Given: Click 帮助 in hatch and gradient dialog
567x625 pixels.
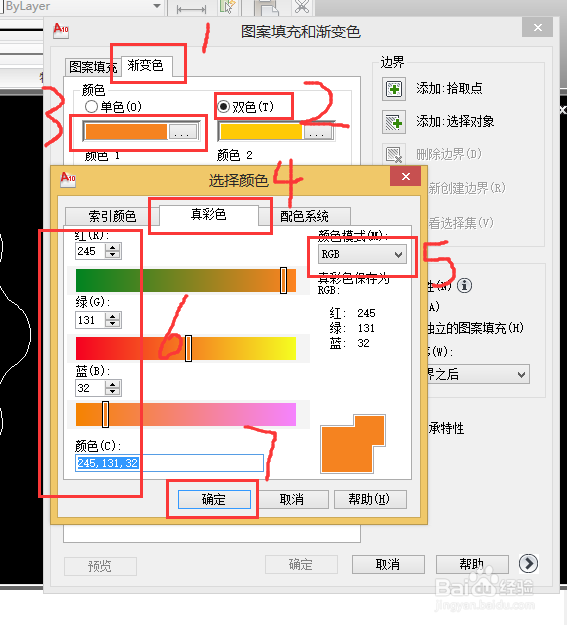Looking at the screenshot, I should 472,564.
